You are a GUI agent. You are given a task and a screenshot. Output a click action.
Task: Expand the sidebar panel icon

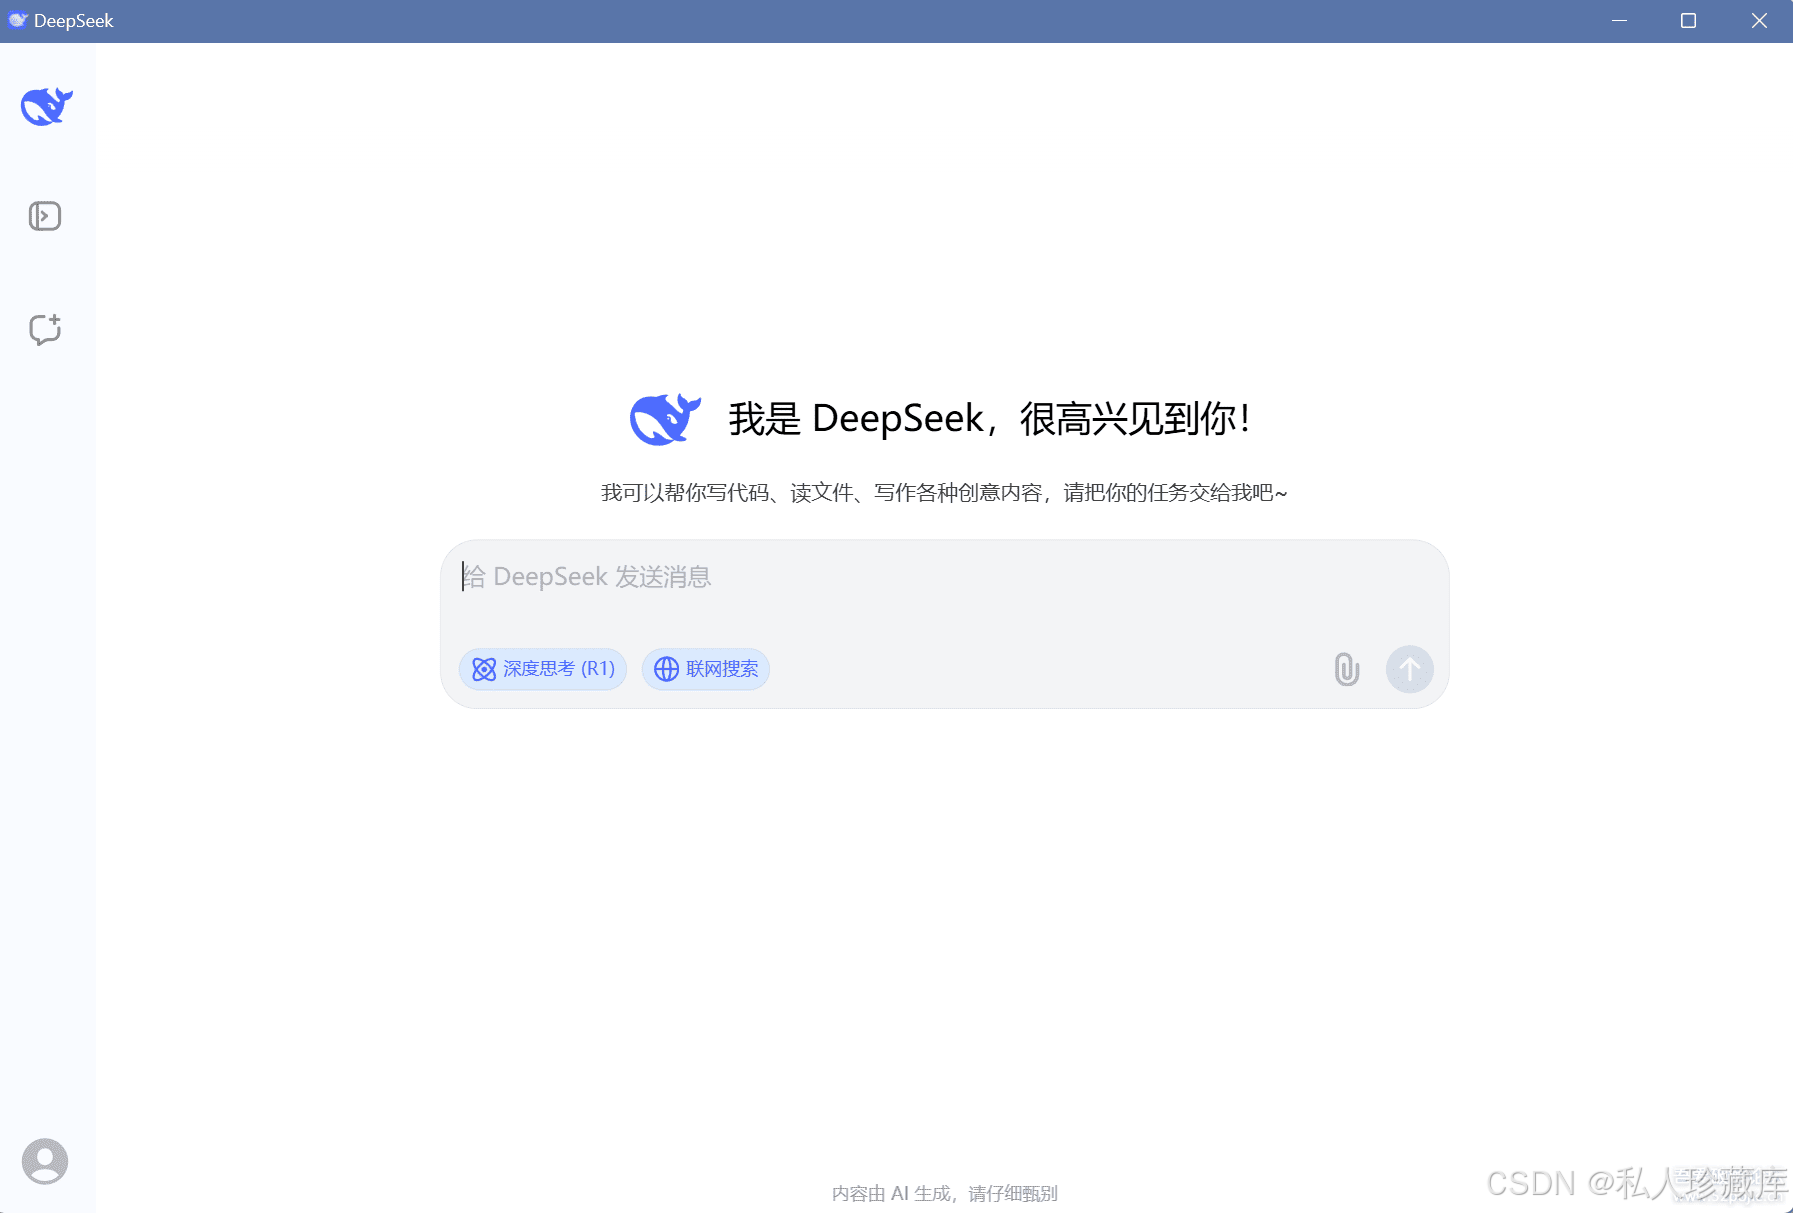pyautogui.click(x=45, y=216)
